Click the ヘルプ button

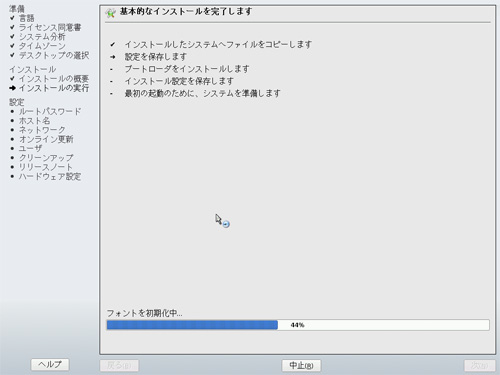(x=50, y=364)
